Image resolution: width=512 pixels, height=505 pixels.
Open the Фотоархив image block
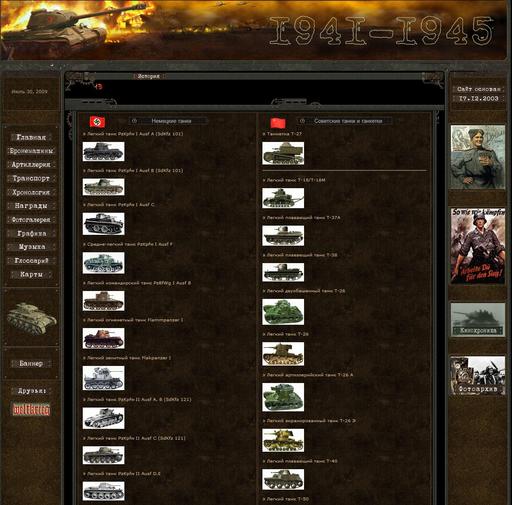pyautogui.click(x=478, y=375)
